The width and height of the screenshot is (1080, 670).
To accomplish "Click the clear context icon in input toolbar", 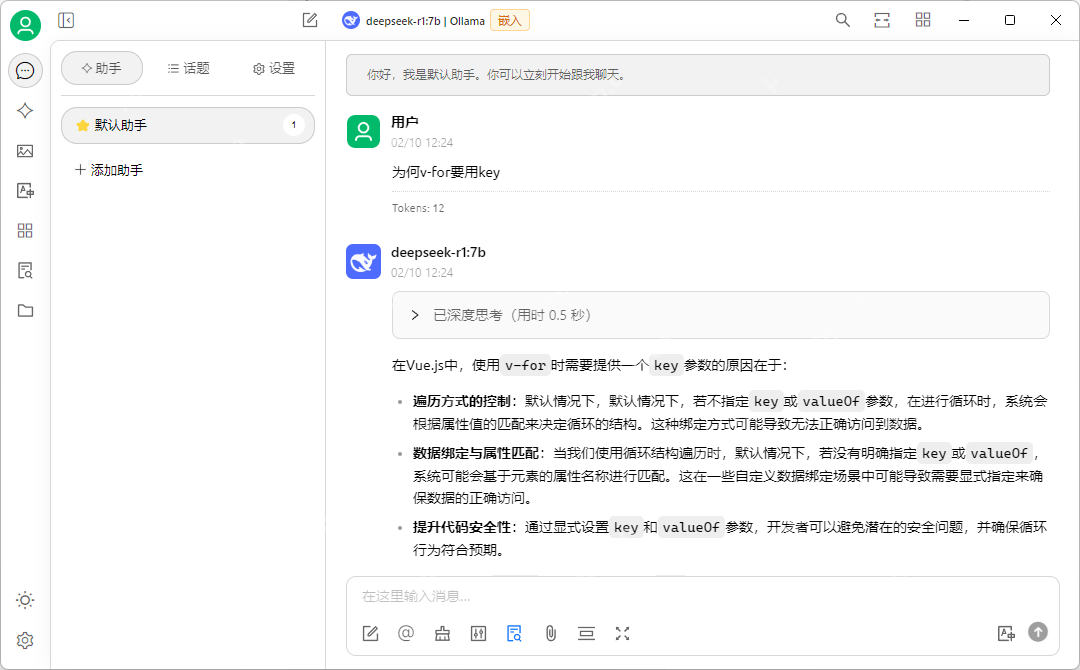I will [586, 634].
